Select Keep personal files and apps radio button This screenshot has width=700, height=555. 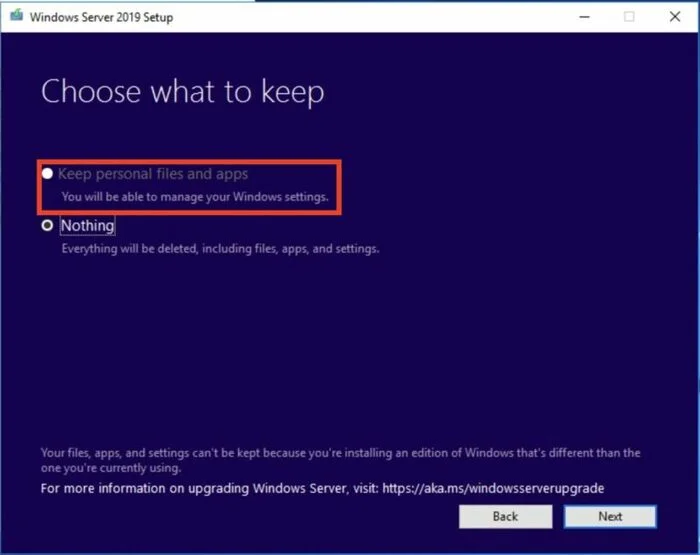point(47,174)
